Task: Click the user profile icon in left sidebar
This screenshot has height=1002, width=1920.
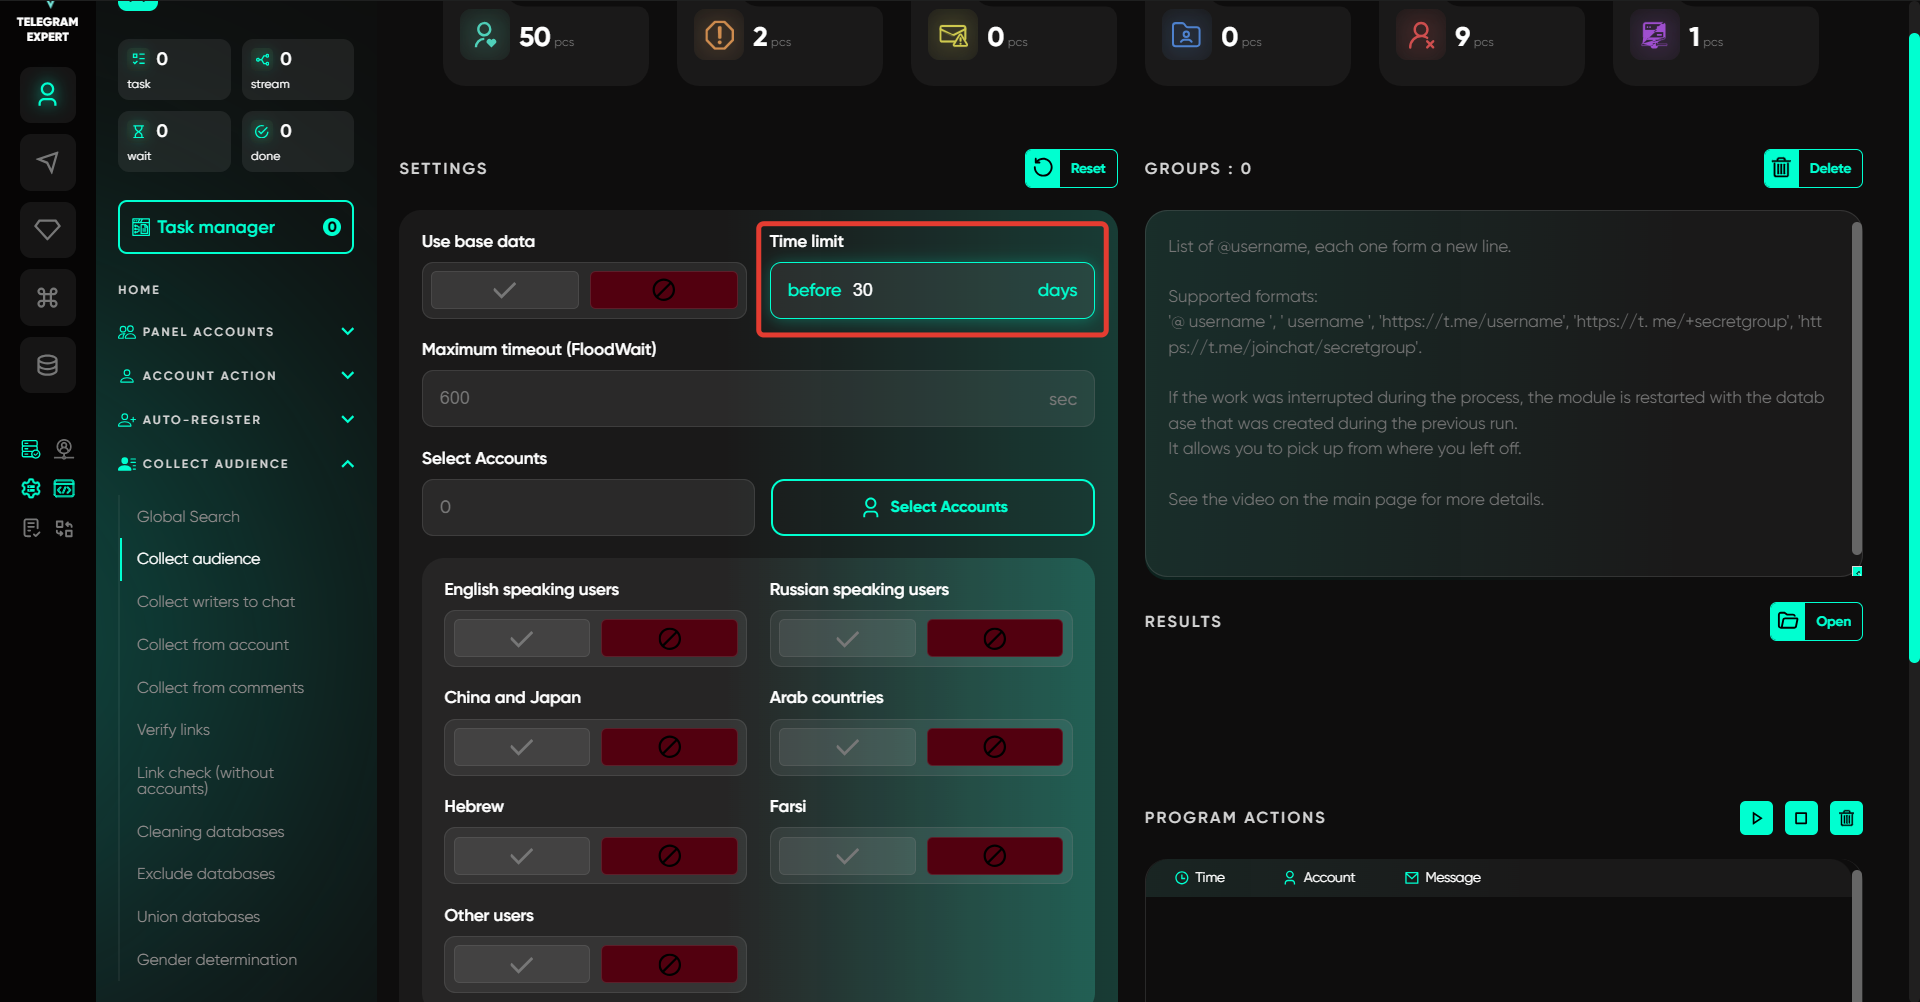Action: 47,95
